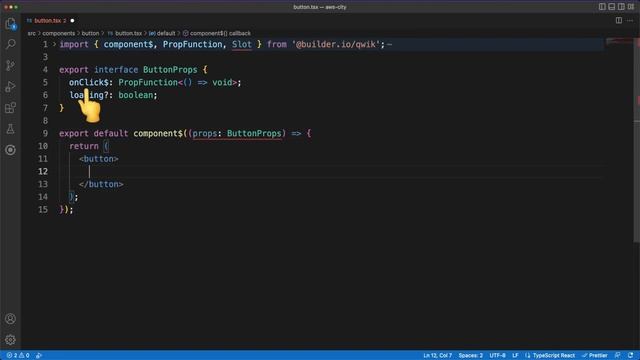The width and height of the screenshot is (640, 360).
Task: Click ButtonProps in interface declaration line 4
Action: tap(170, 70)
